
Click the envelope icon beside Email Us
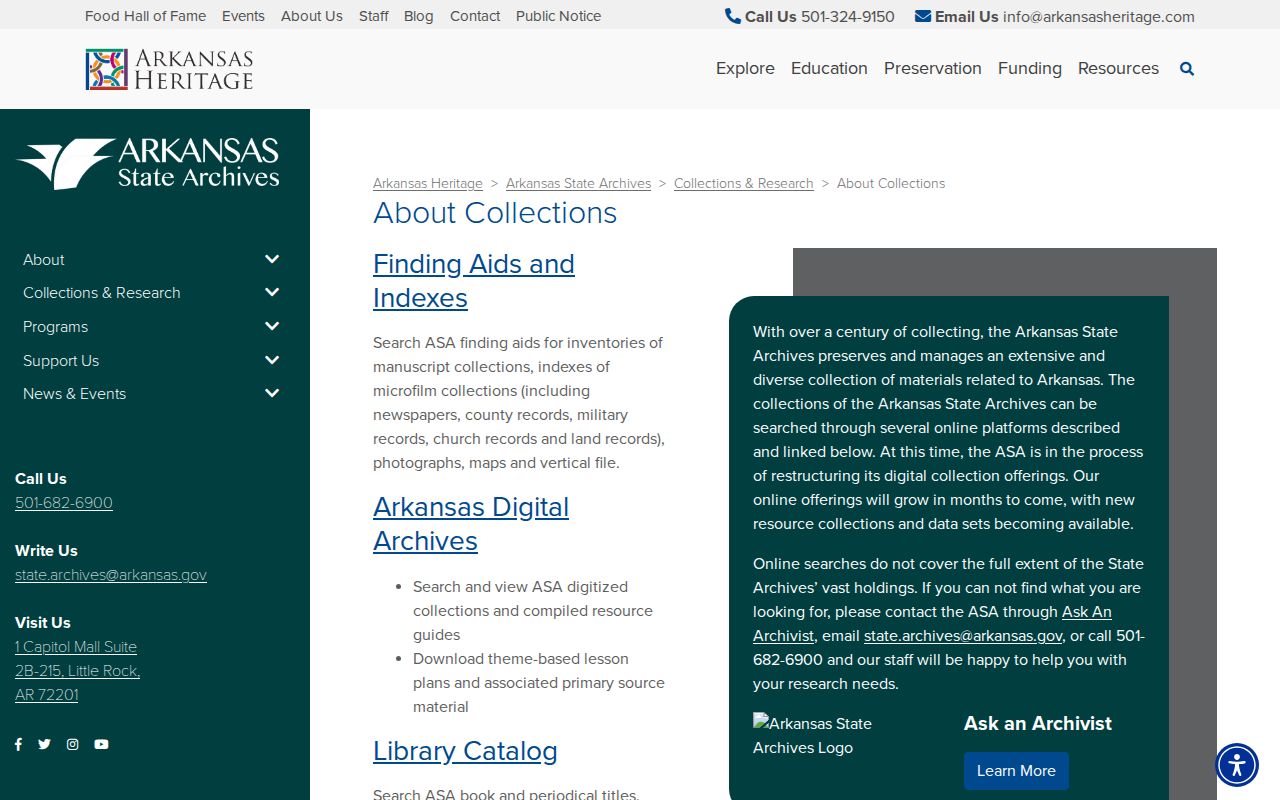[923, 16]
